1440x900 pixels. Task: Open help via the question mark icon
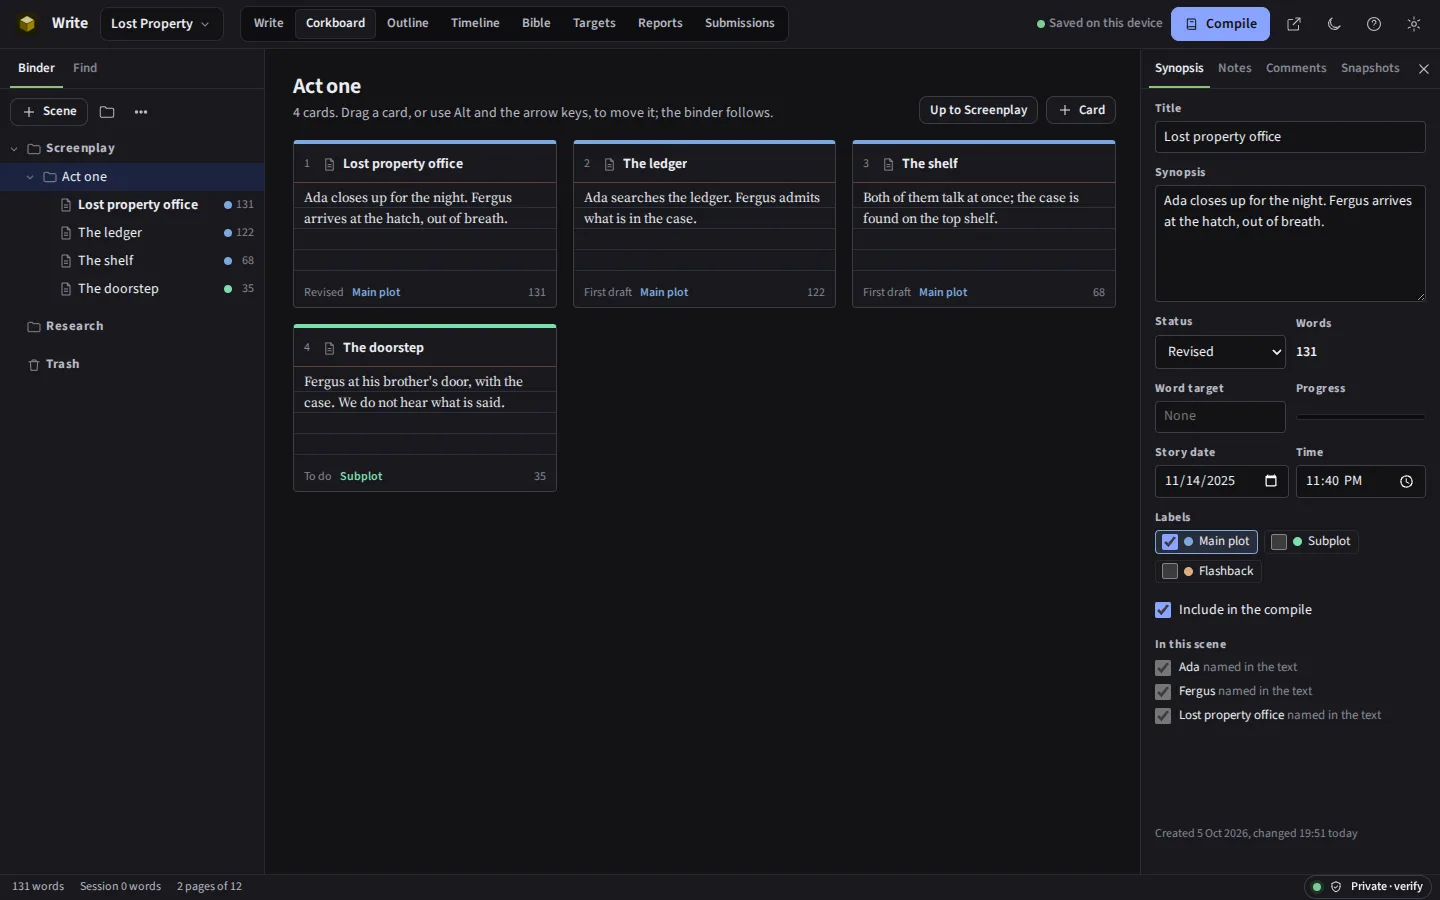click(x=1374, y=24)
